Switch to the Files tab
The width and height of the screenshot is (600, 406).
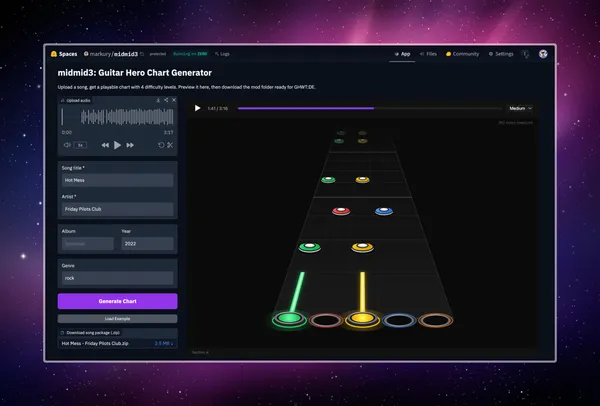tap(429, 54)
